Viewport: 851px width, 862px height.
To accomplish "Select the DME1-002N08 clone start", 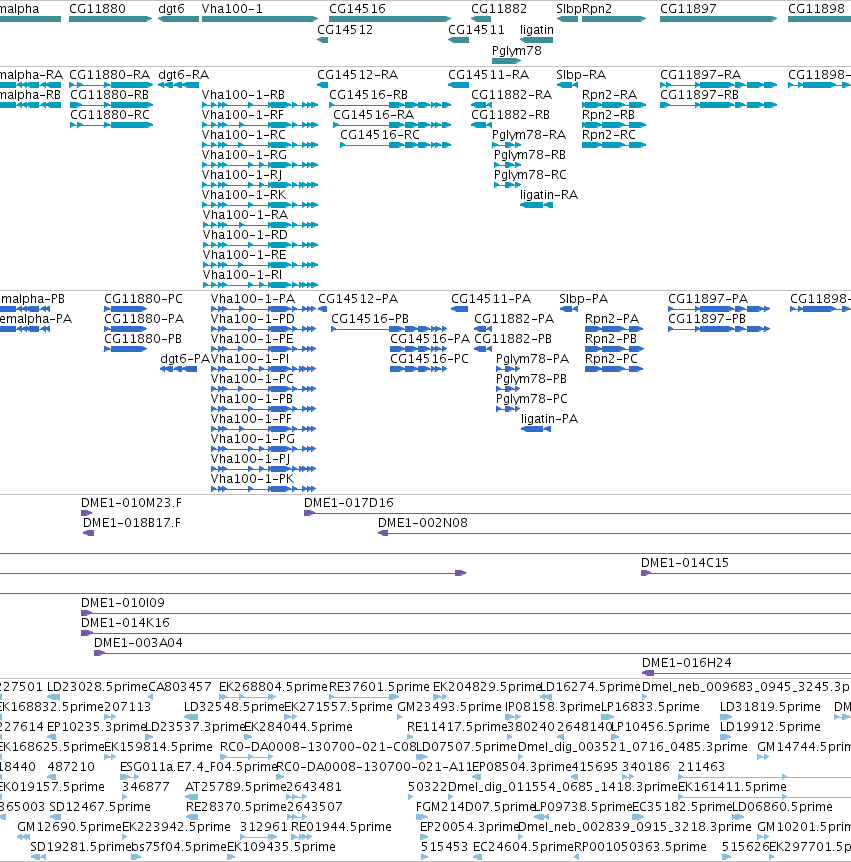I will pos(383,533).
